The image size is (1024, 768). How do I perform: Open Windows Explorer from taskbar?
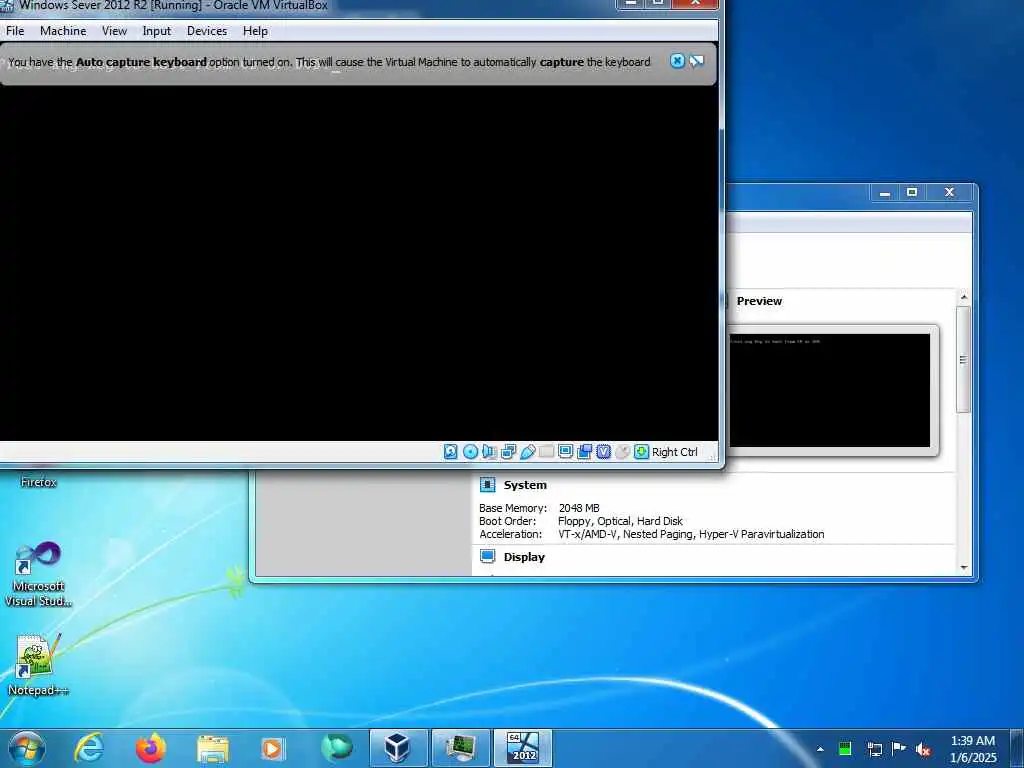213,749
